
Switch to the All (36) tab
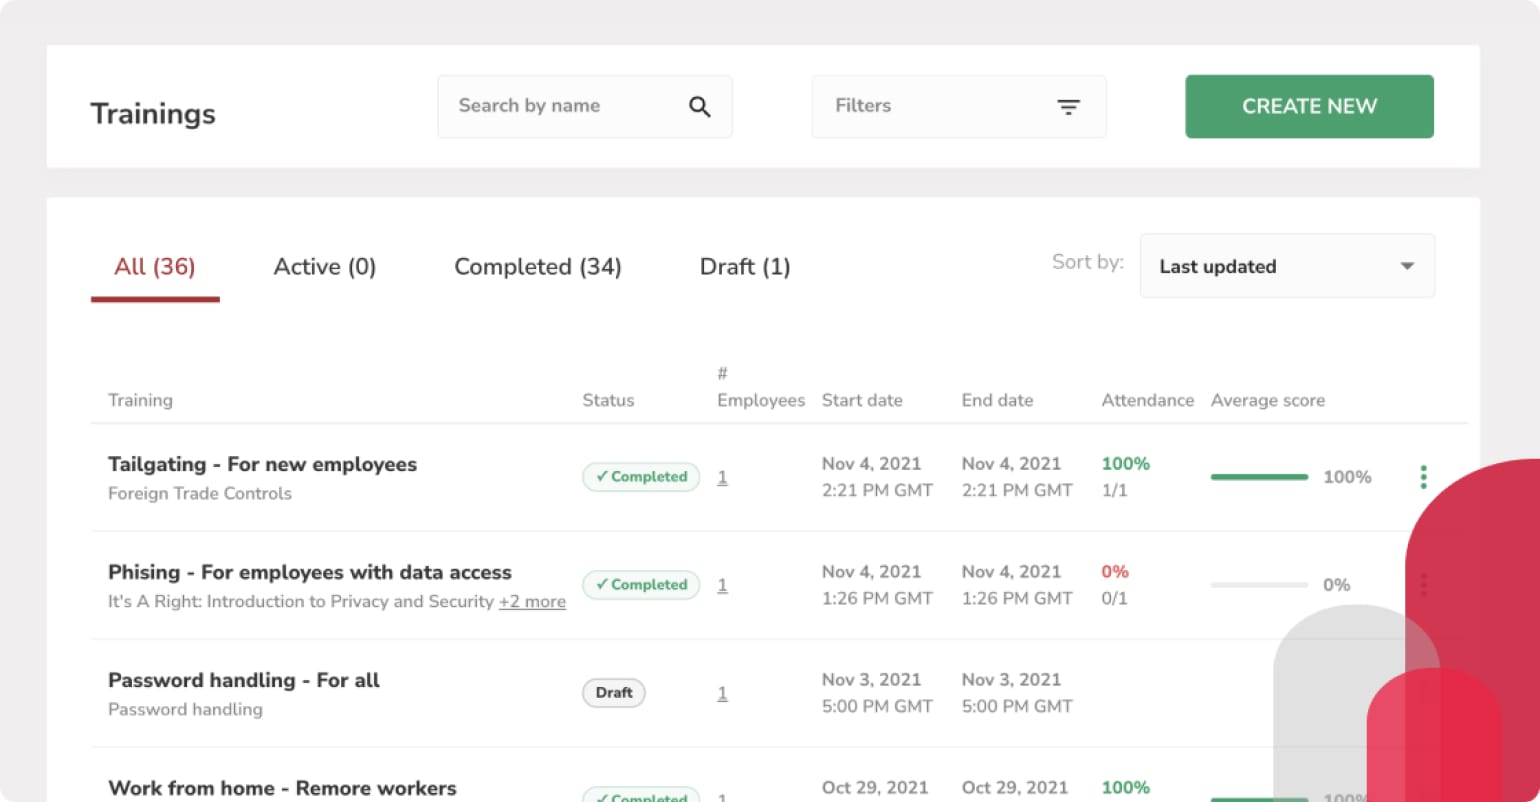155,267
